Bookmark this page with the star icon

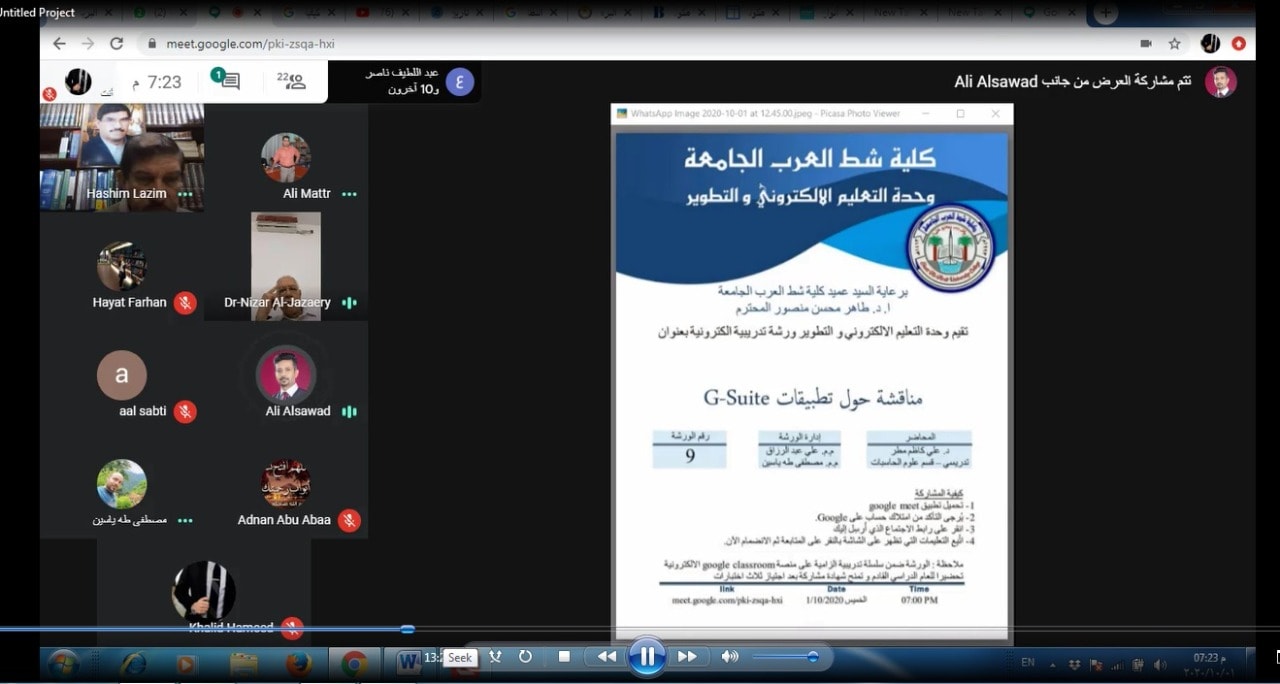click(1175, 44)
